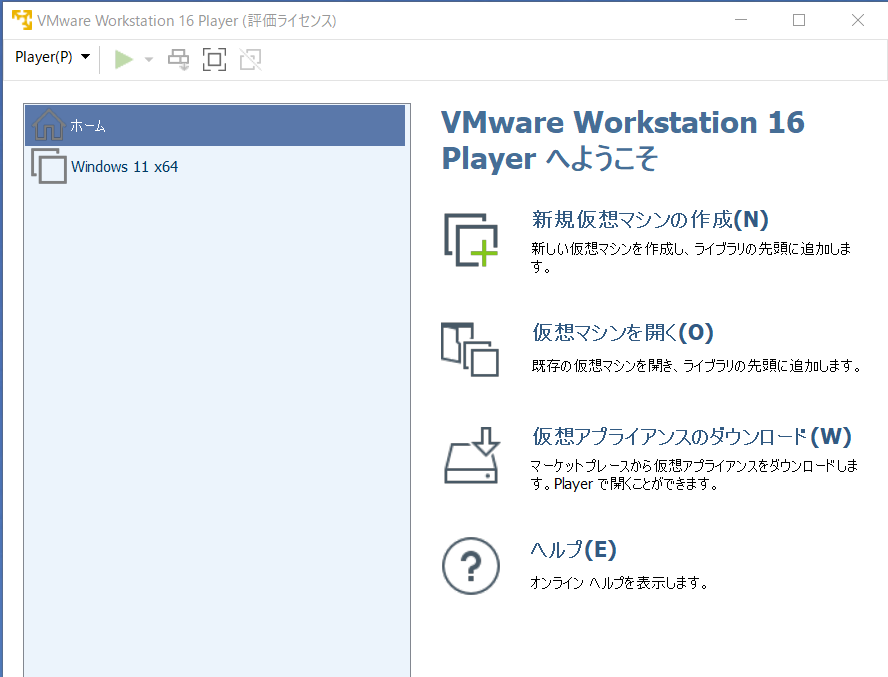888x677 pixels.
Task: Select Windows 11 x64 virtual machine
Action: pos(215,167)
